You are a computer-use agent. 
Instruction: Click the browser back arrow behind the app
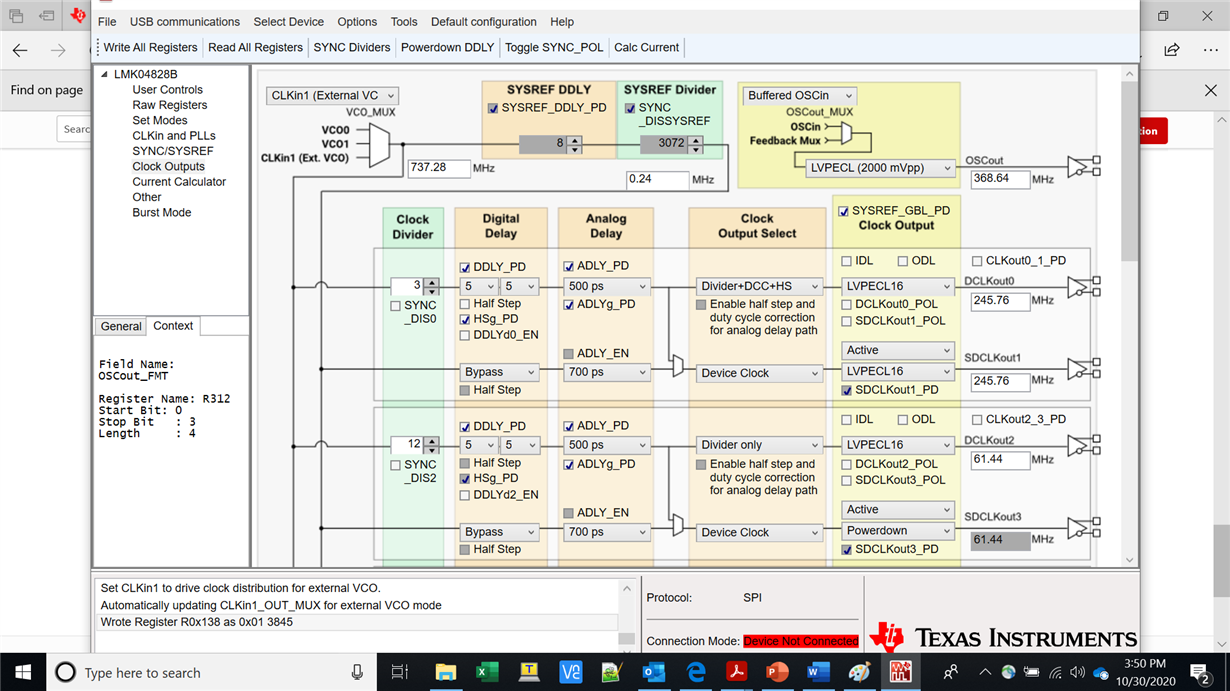[x=20, y=49]
